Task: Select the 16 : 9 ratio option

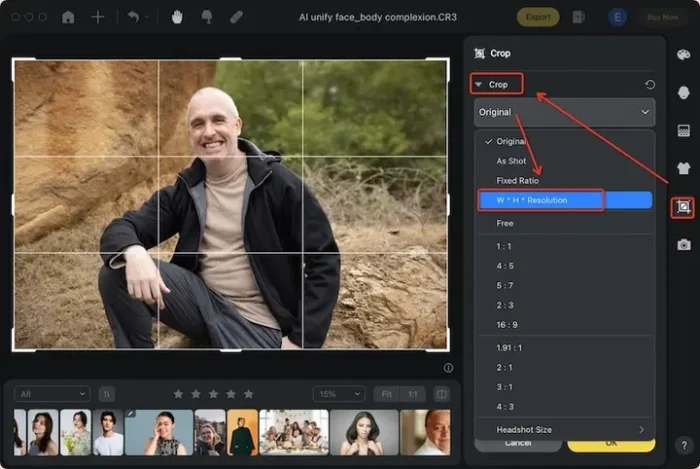Action: pos(508,324)
